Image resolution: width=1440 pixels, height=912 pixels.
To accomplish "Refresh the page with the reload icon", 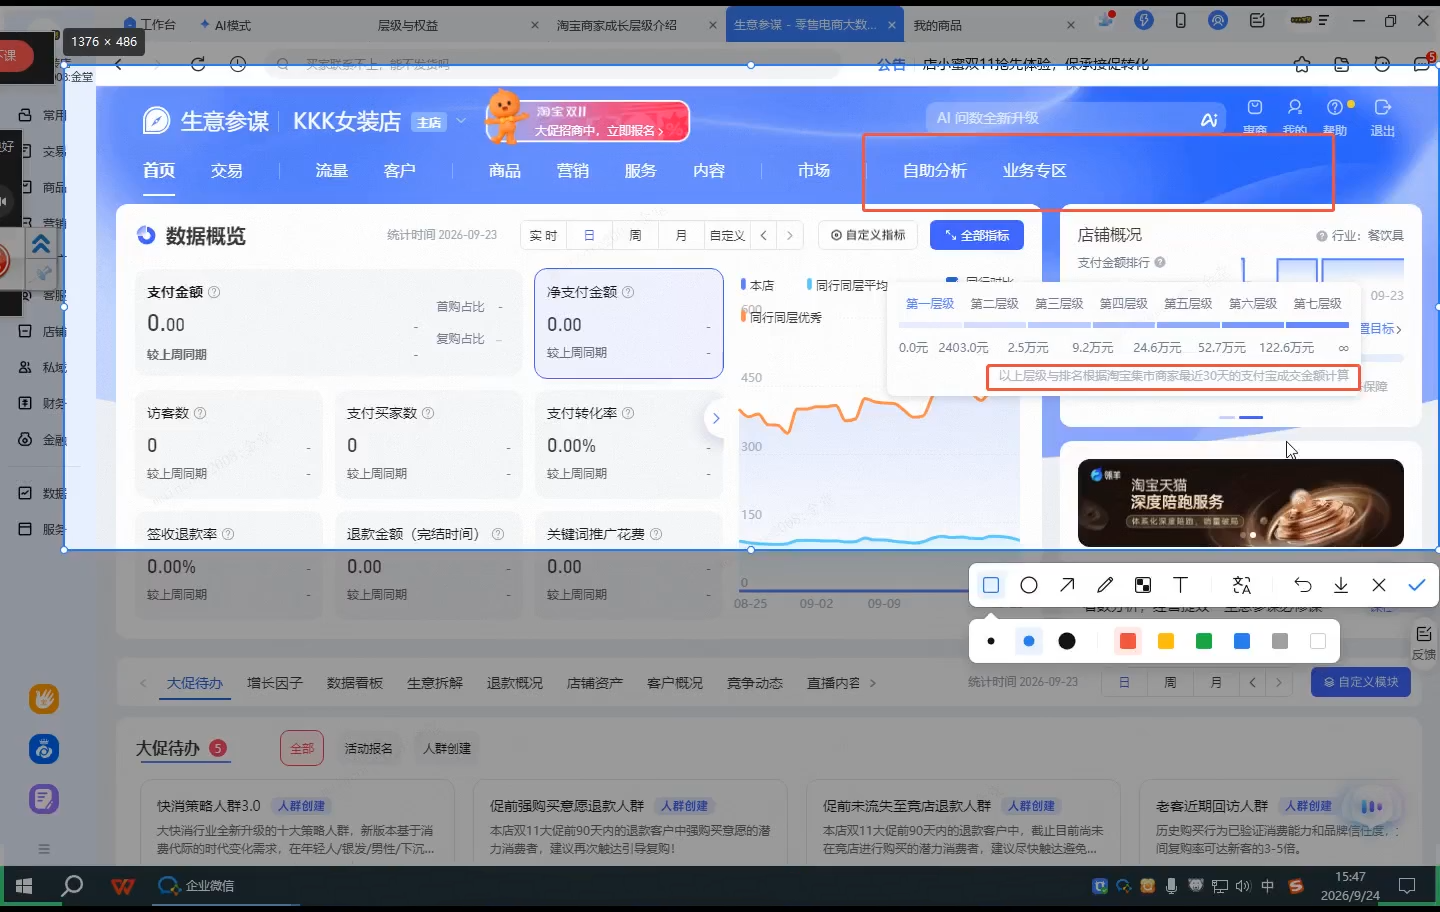I will pyautogui.click(x=198, y=64).
